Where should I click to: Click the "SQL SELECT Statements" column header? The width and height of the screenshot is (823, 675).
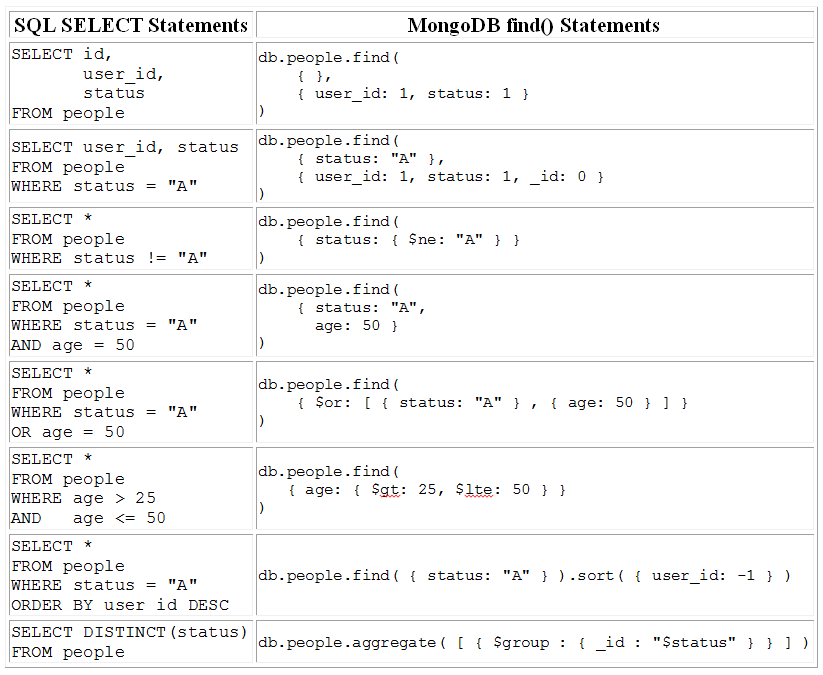coord(131,25)
